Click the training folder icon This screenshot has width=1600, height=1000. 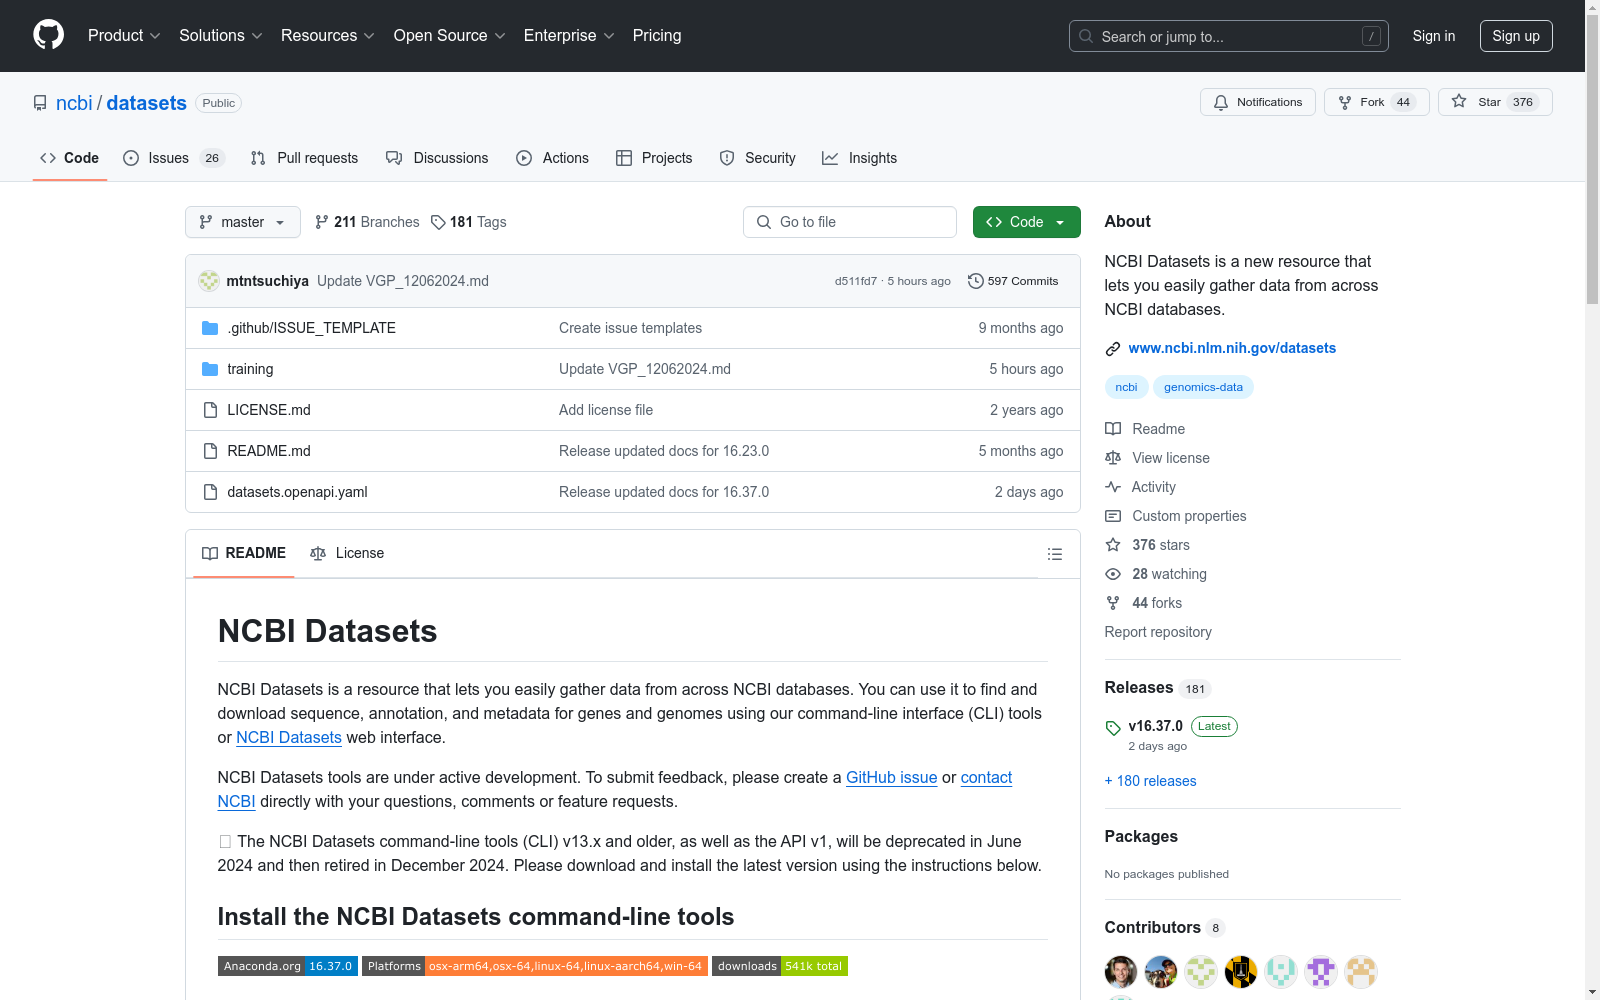[x=210, y=369]
